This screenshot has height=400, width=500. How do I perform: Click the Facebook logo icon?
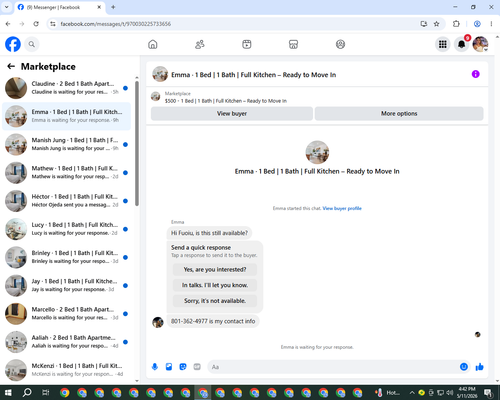click(13, 44)
